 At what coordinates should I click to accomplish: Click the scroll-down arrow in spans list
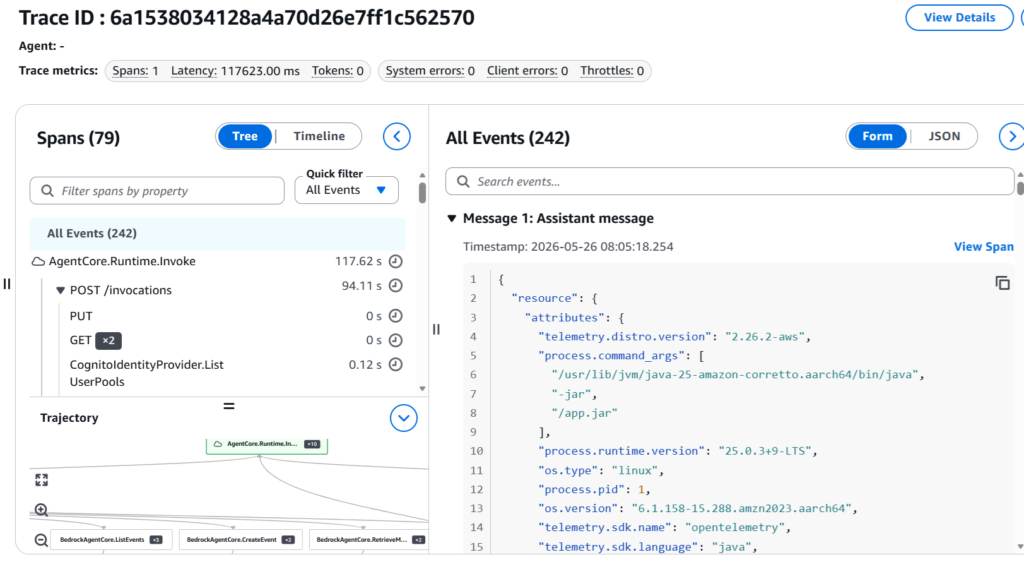(423, 388)
